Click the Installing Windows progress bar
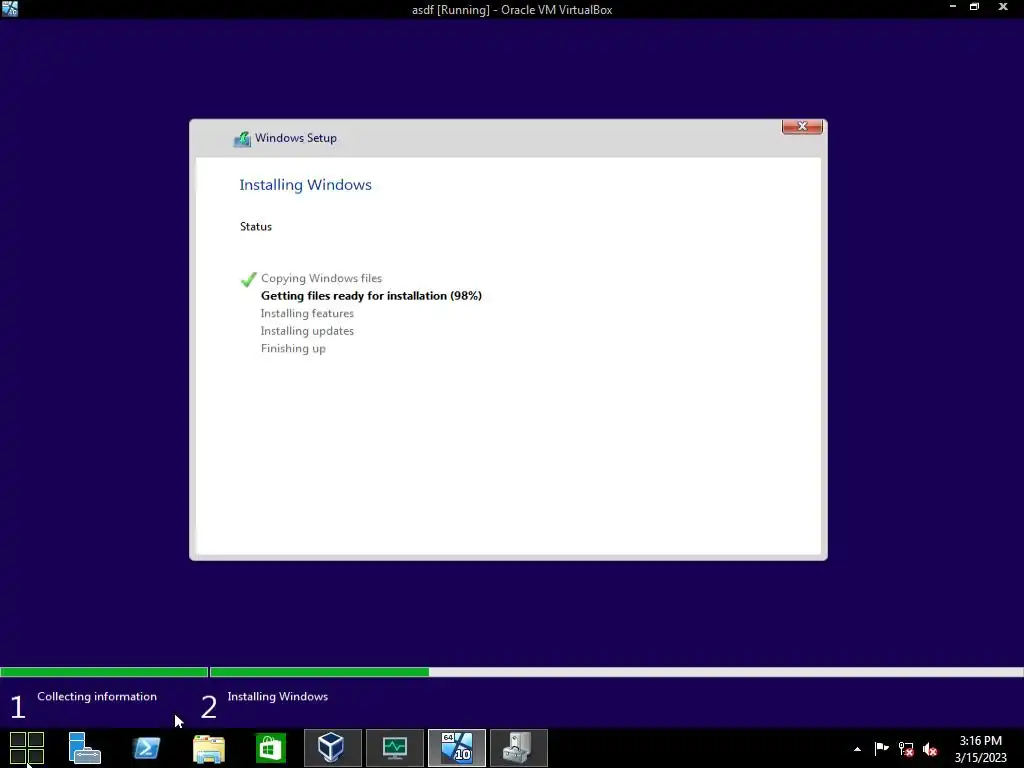 (616, 672)
